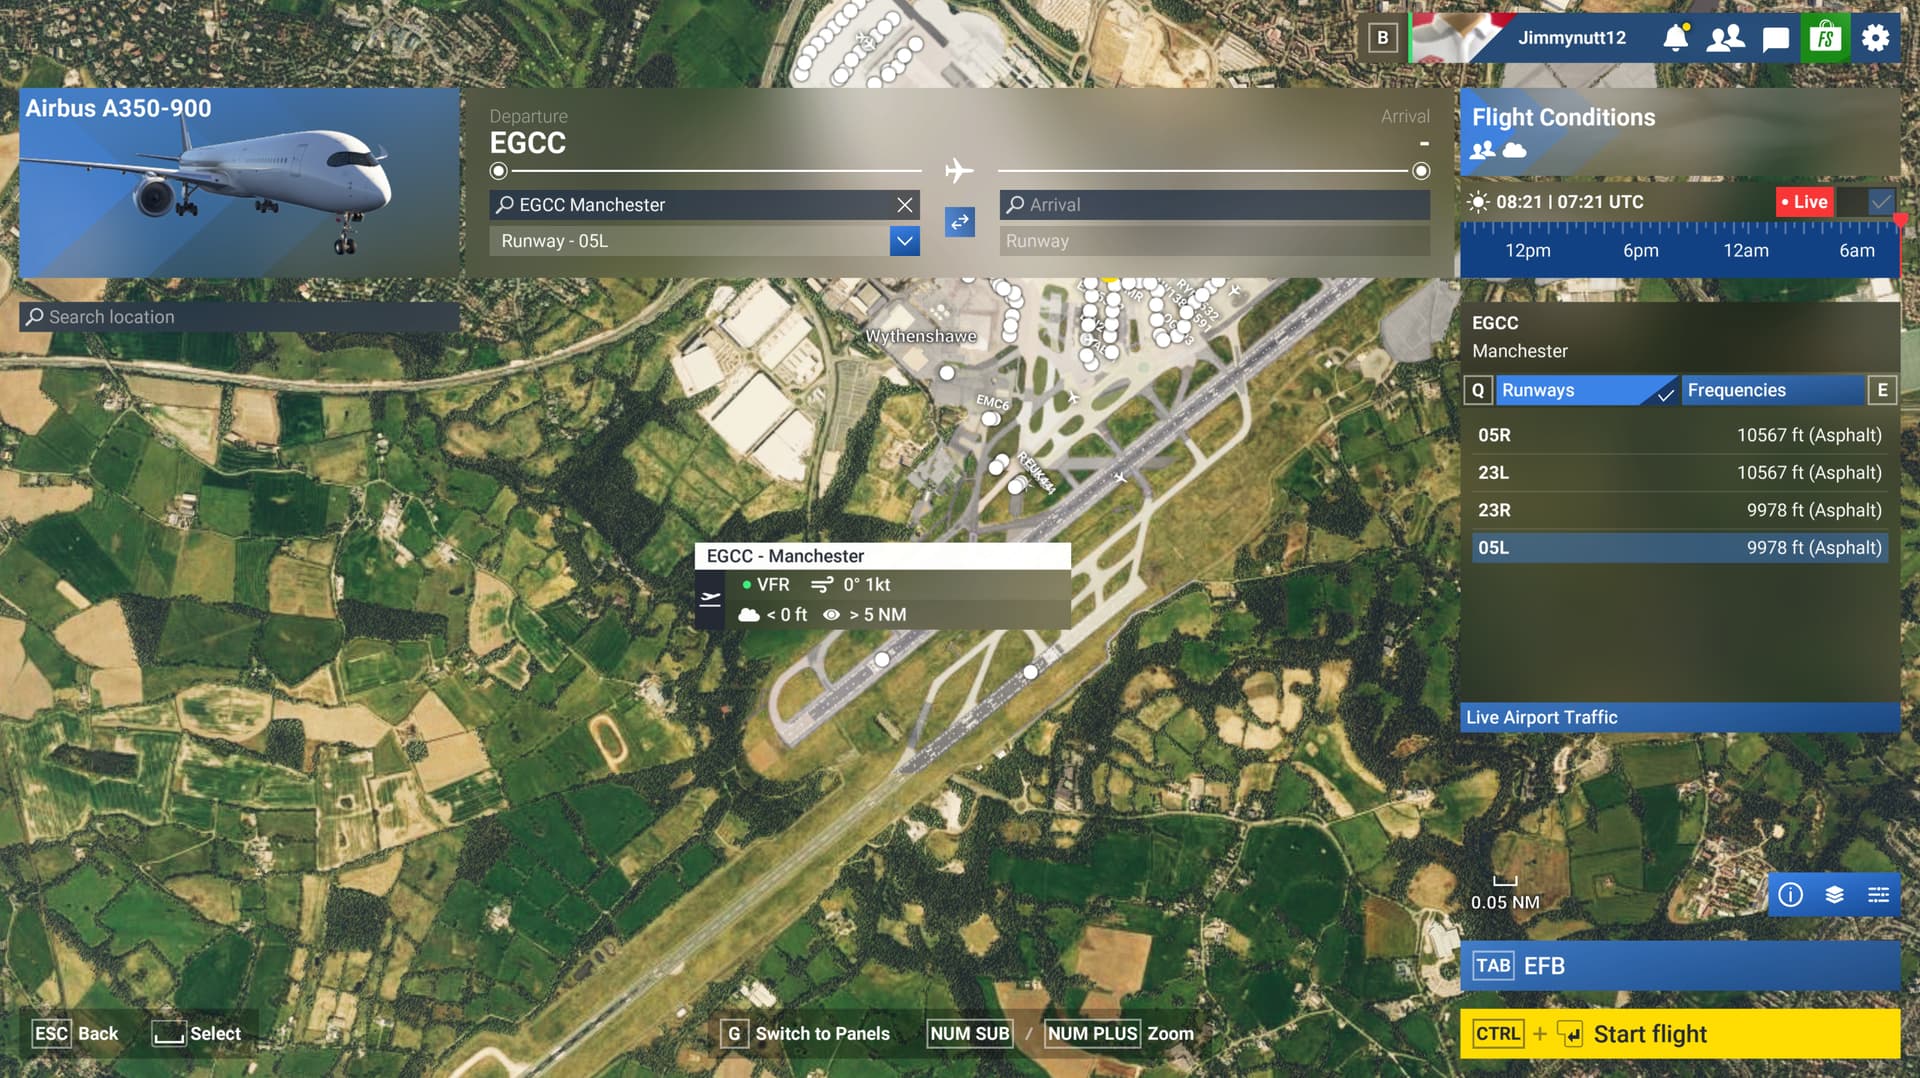Set the time slider to 6pm

[1640, 251]
